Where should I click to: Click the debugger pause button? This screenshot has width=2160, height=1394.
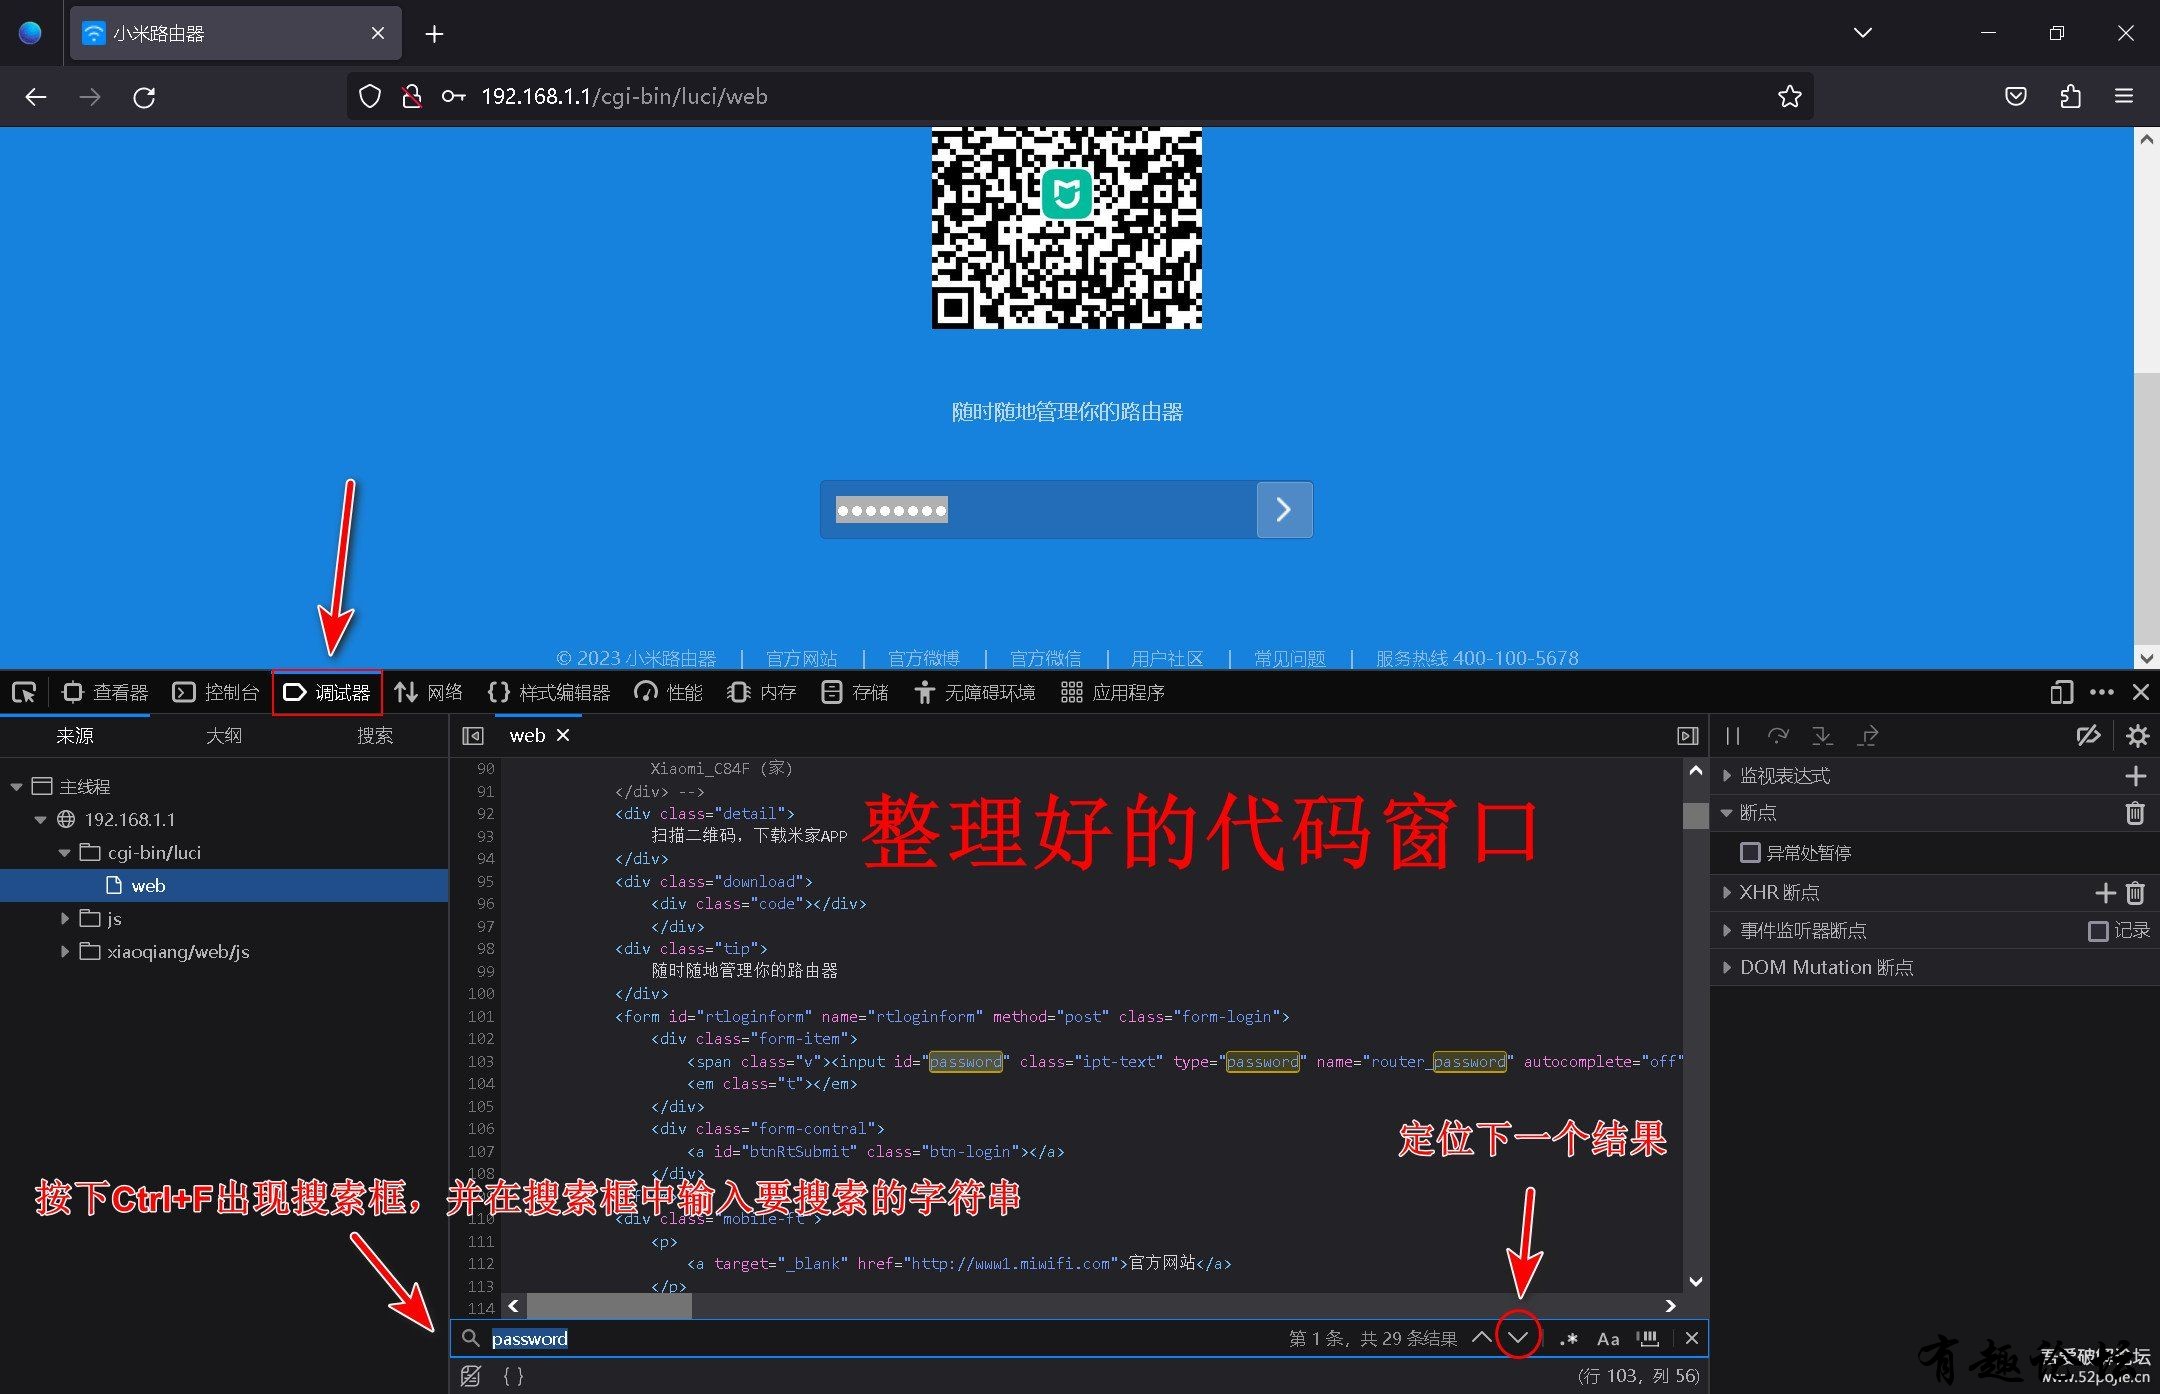pos(1733,736)
